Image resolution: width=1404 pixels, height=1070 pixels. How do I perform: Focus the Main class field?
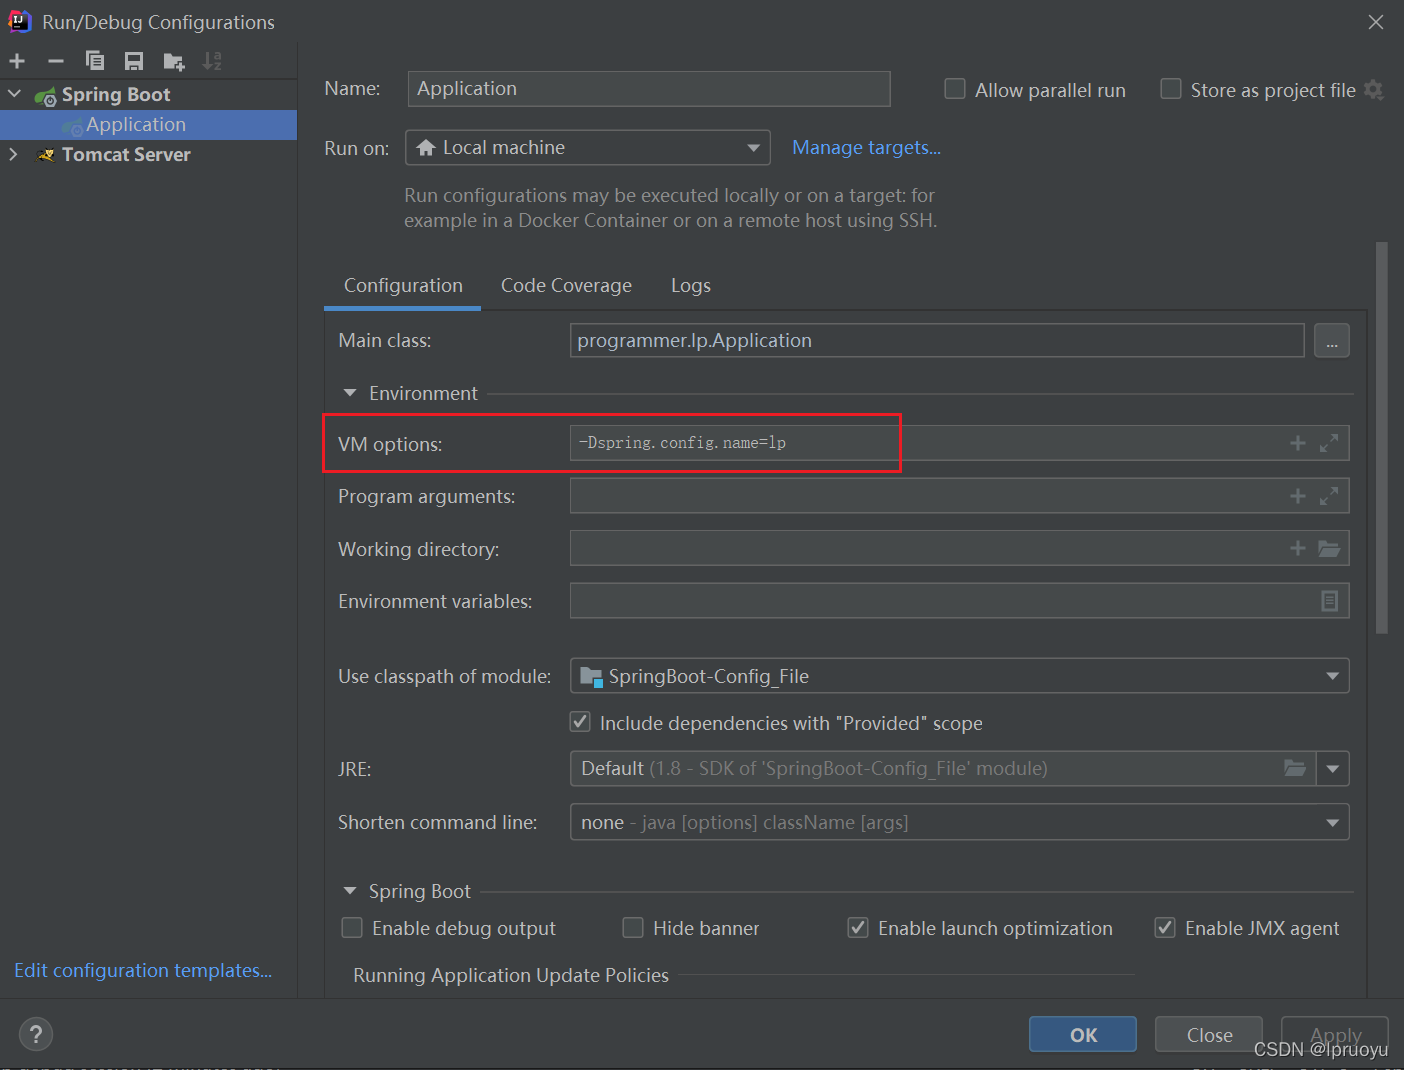937,341
